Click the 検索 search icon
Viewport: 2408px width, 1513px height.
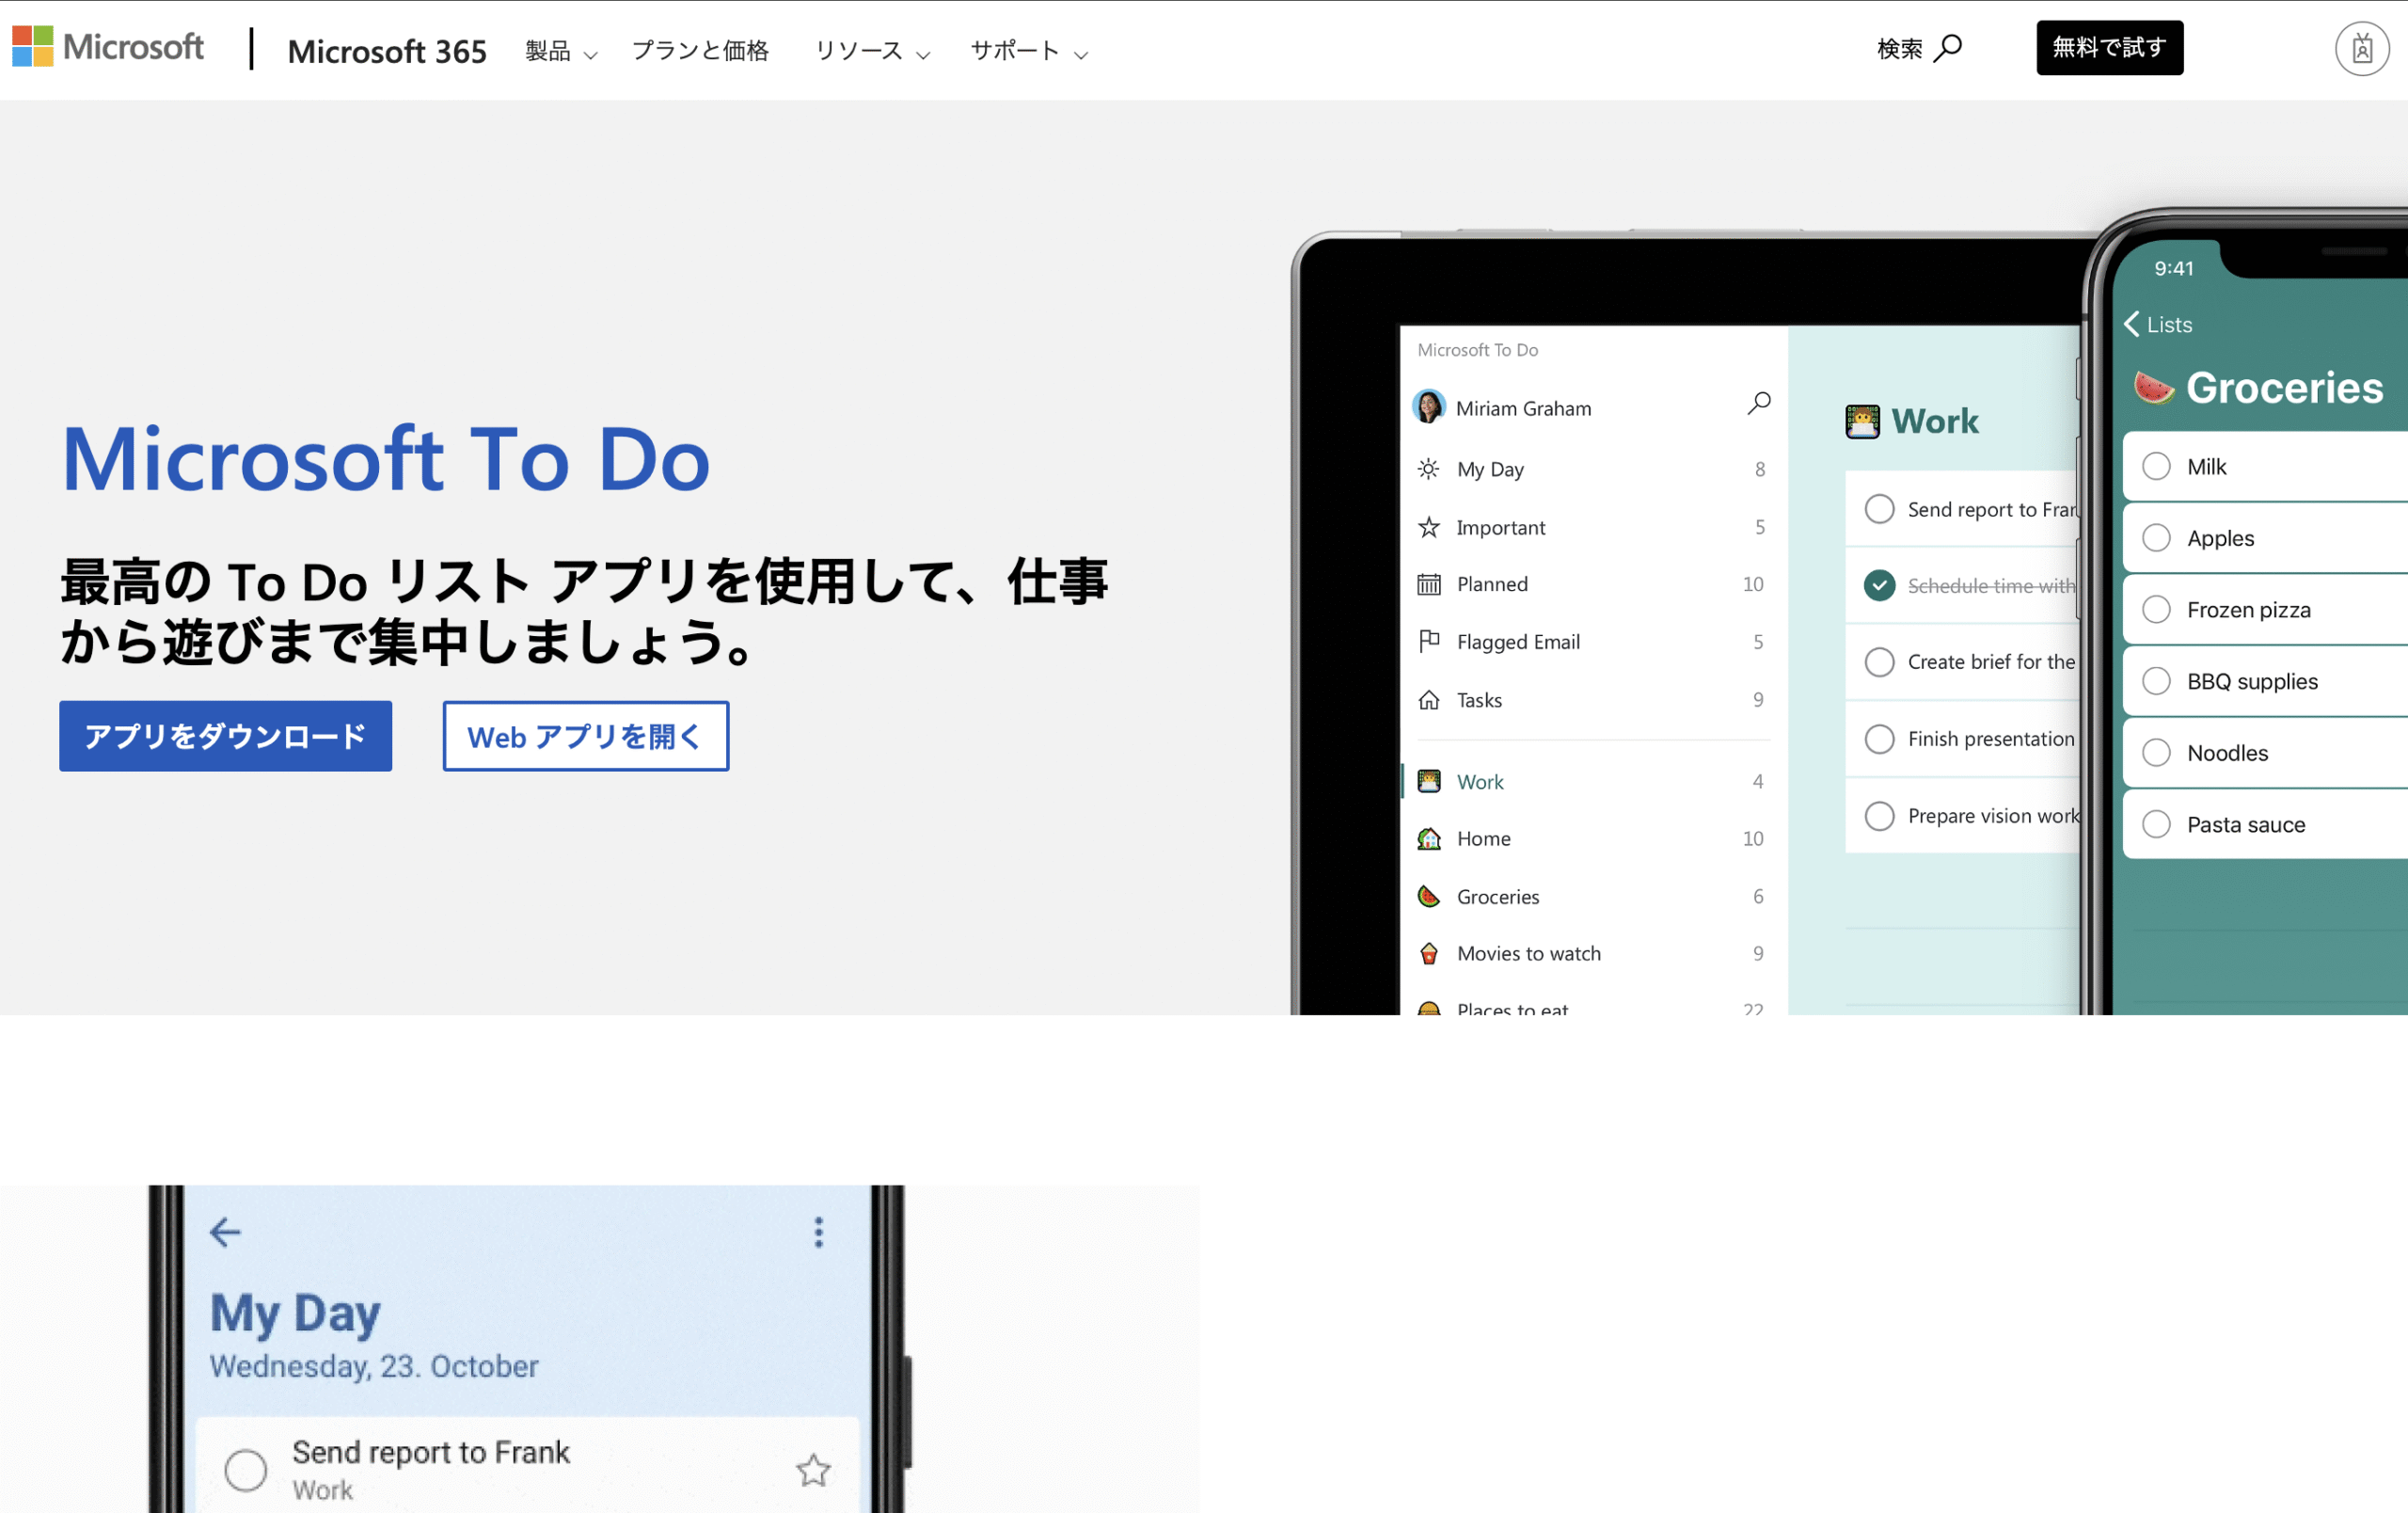click(1947, 48)
